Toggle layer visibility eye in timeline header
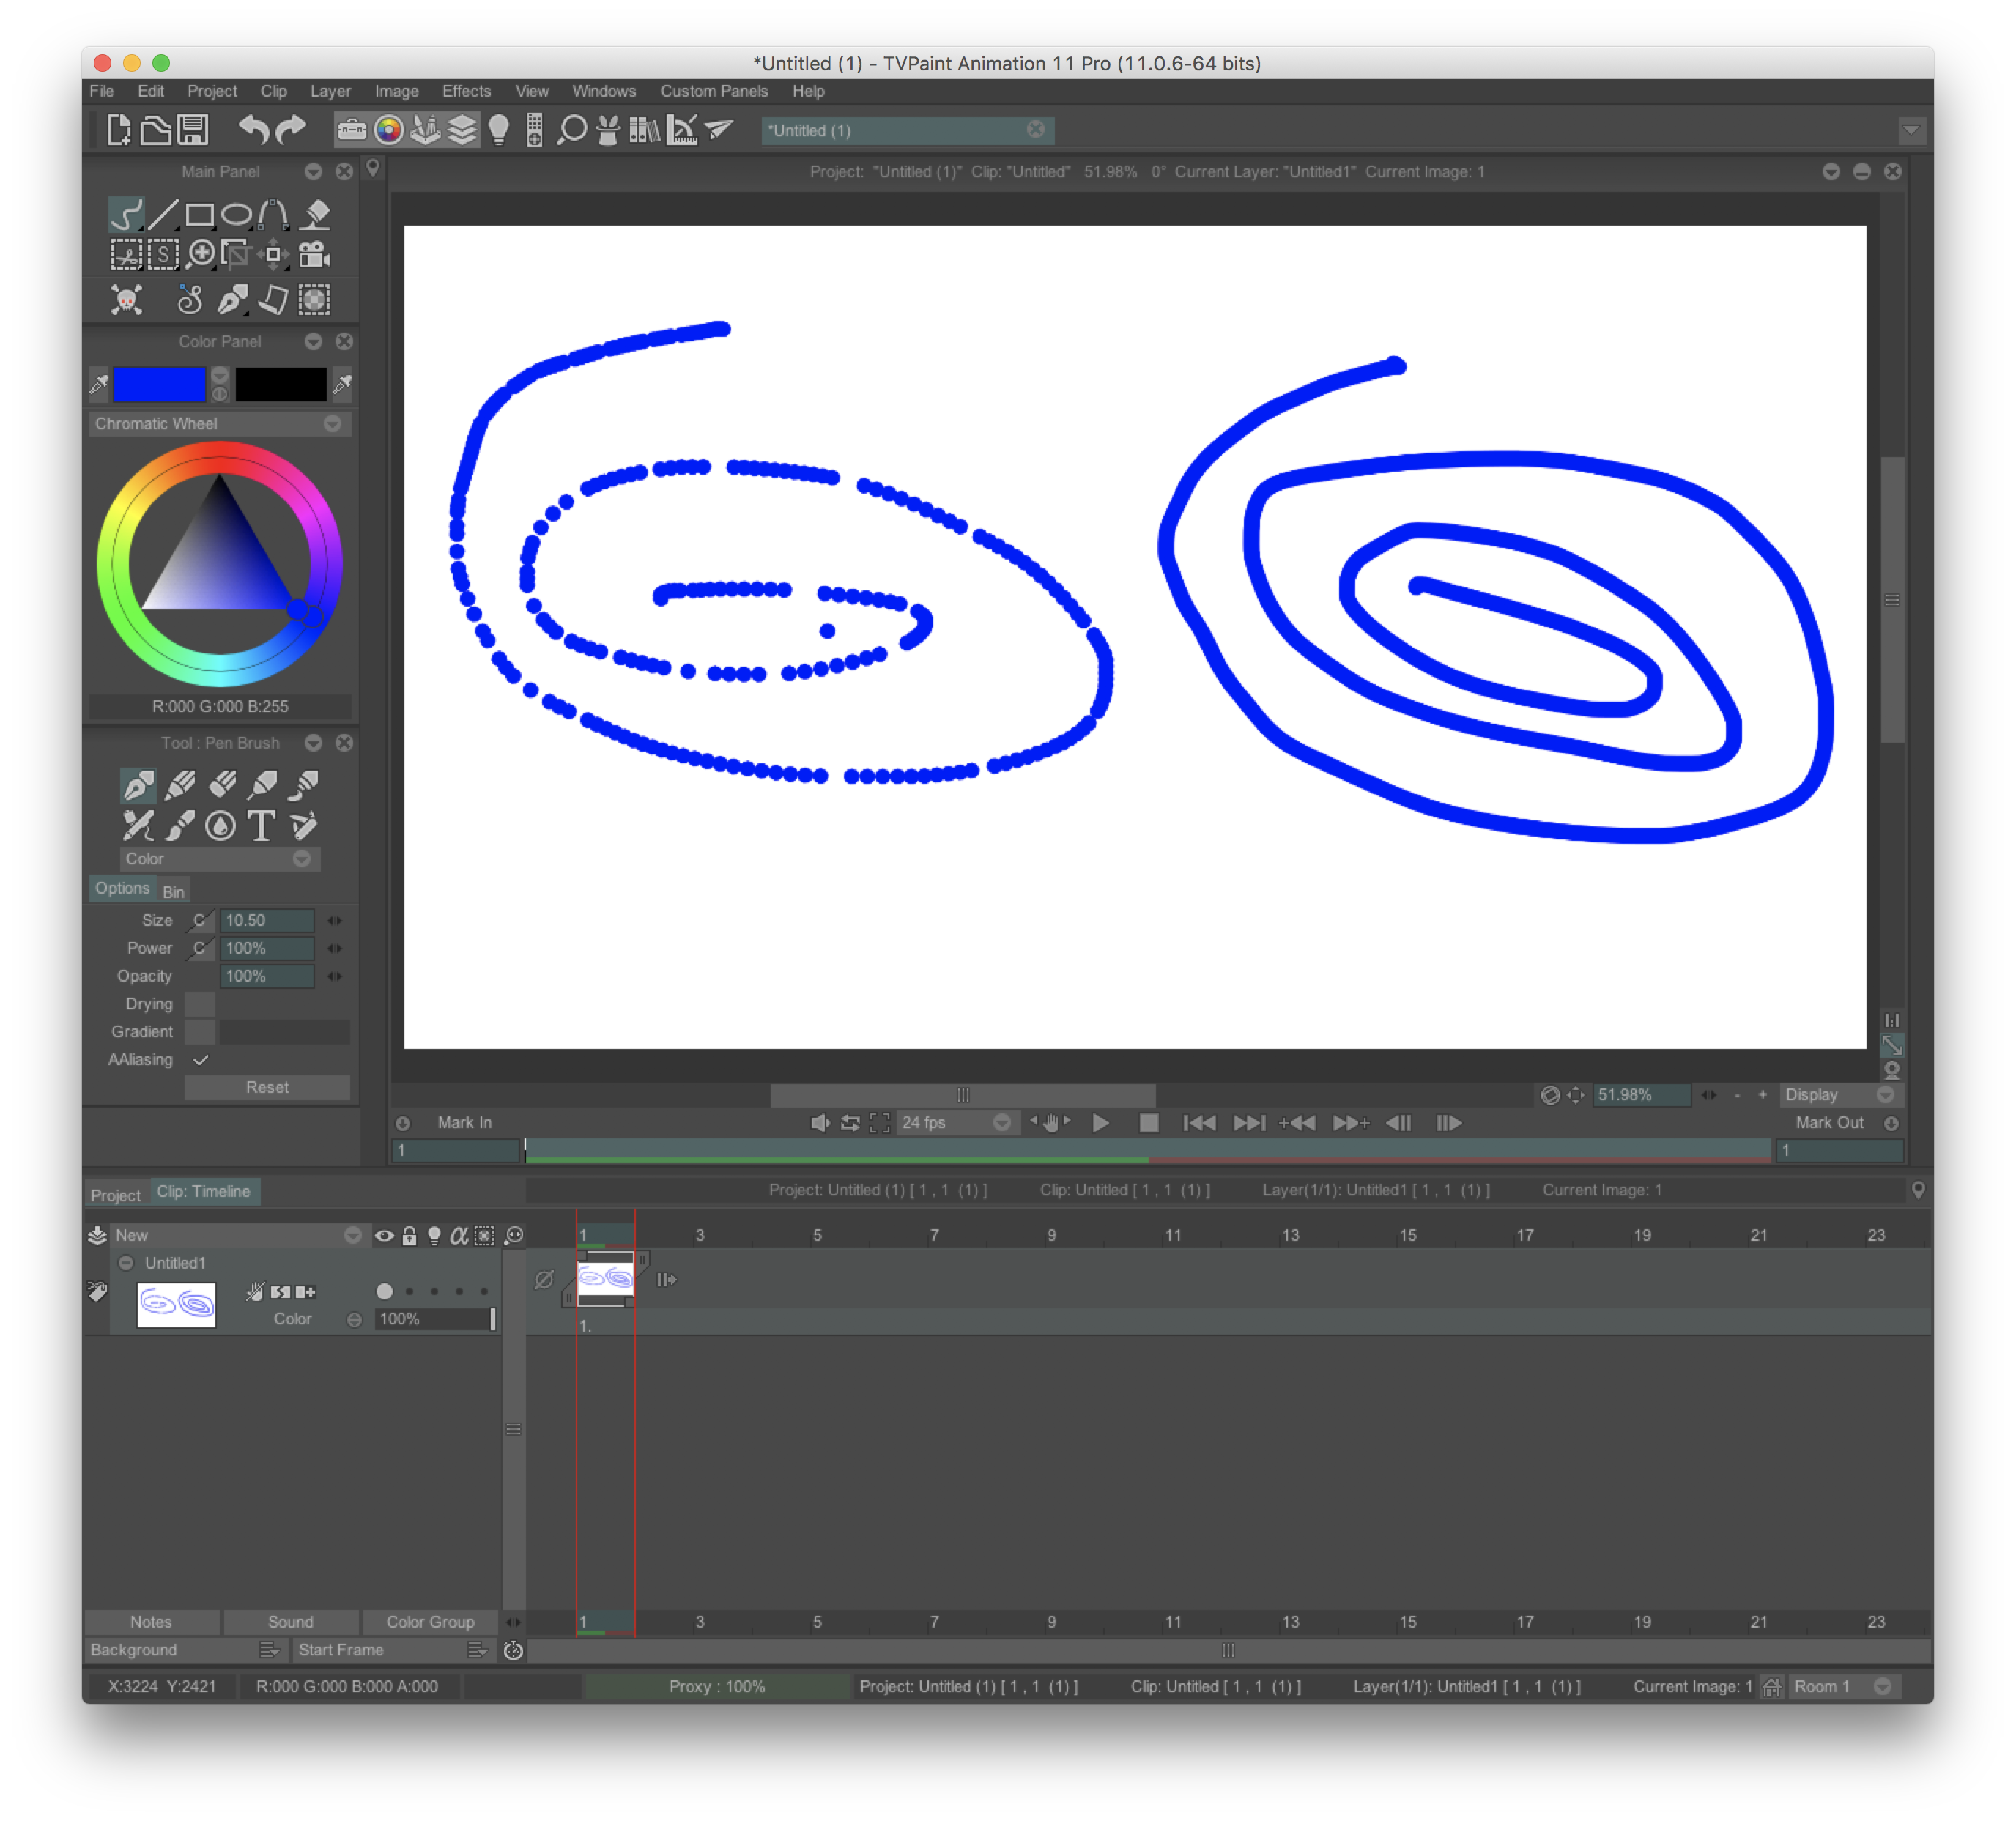The image size is (2016, 1821). click(x=384, y=1236)
